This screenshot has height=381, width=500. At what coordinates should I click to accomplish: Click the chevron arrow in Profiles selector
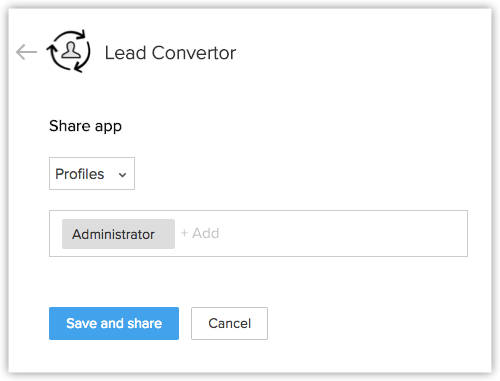click(x=122, y=175)
